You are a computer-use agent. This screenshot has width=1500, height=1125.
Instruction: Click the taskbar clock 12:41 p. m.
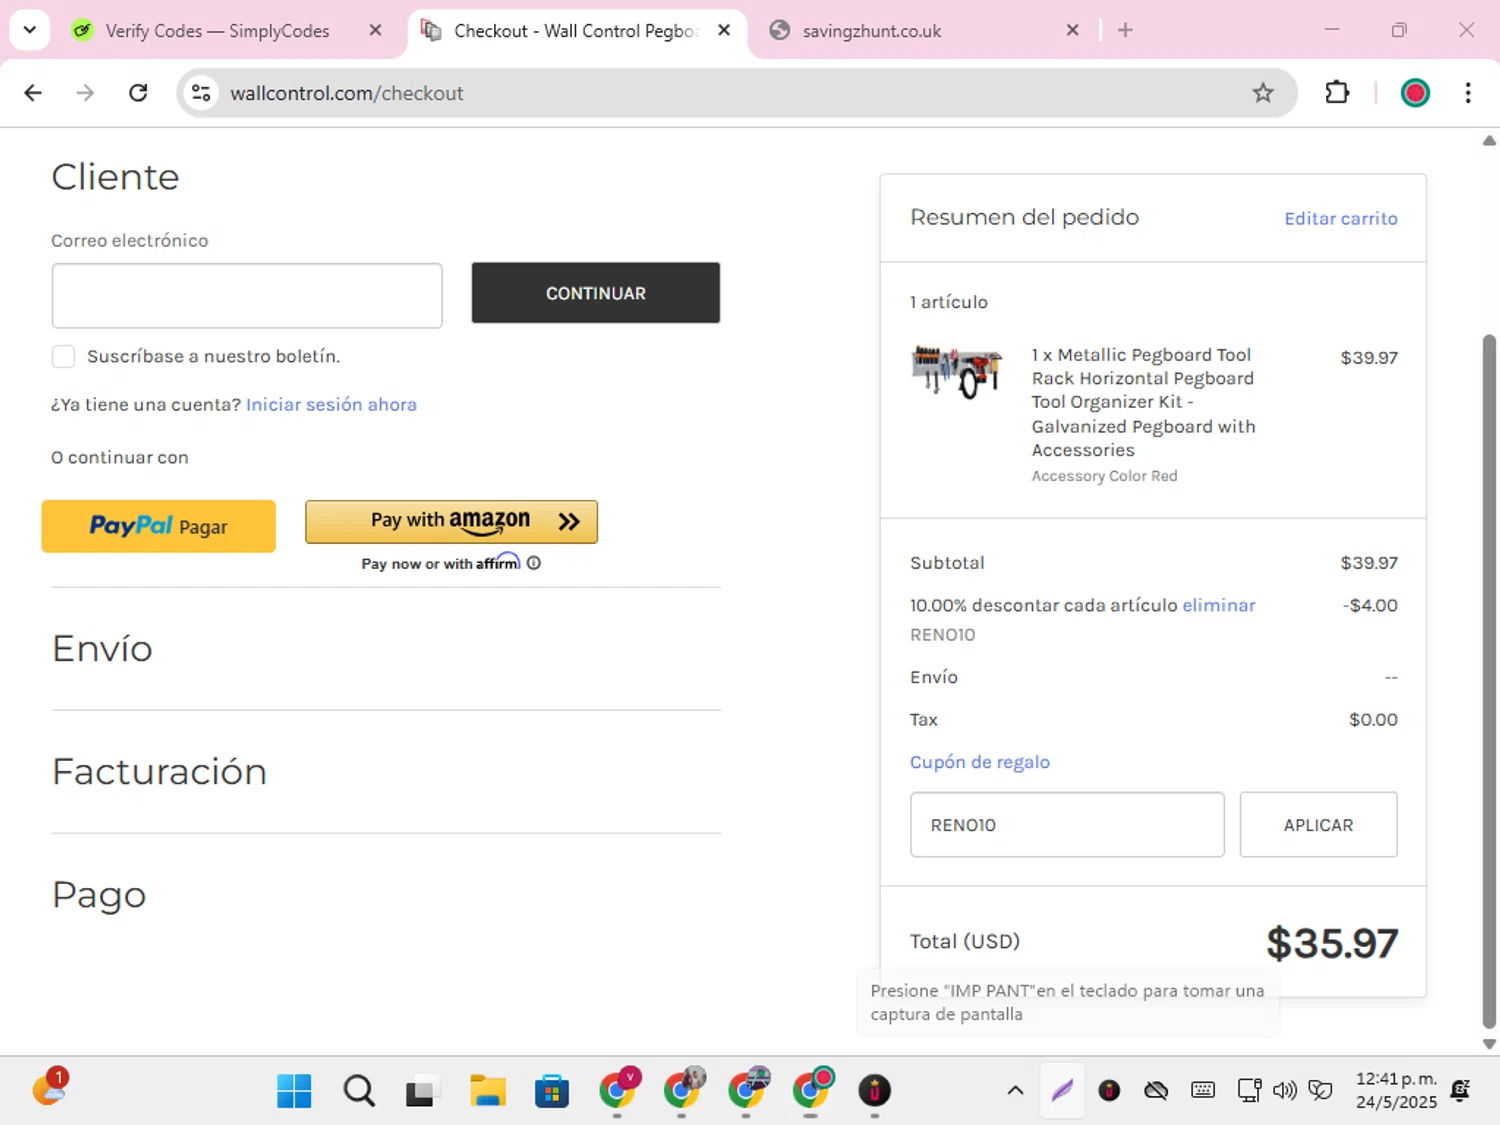tap(1396, 1079)
